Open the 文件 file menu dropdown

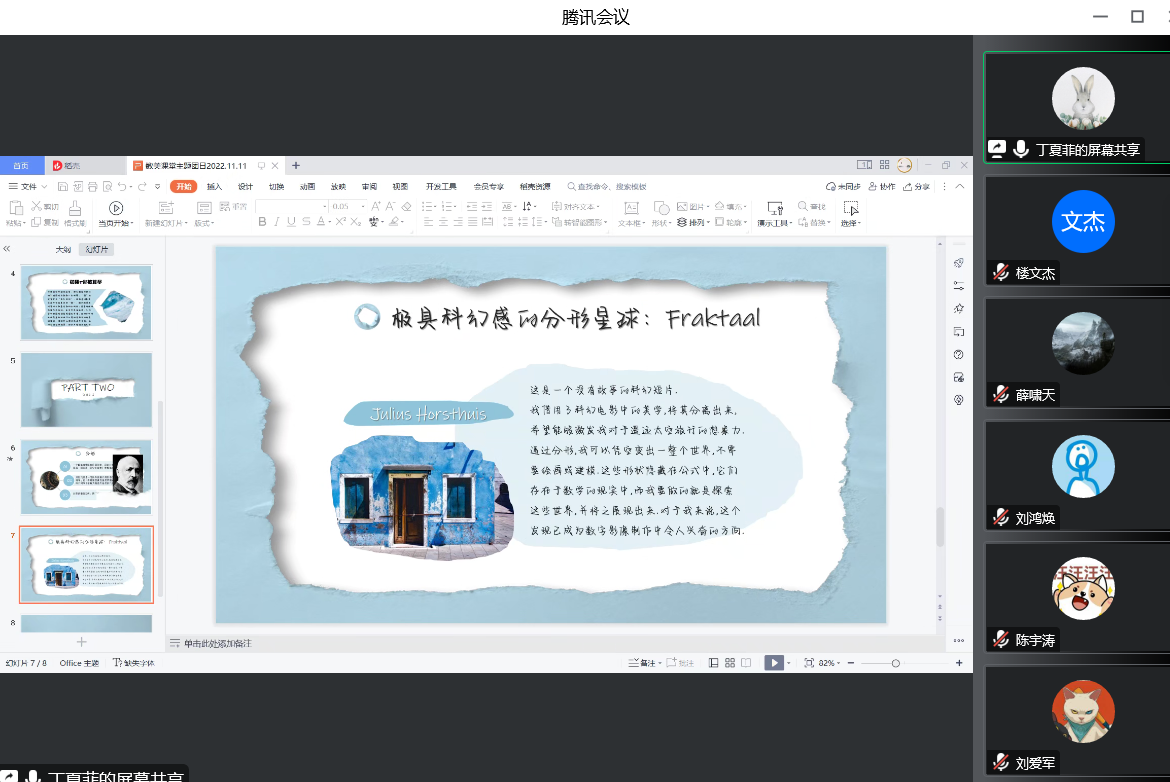coord(28,186)
